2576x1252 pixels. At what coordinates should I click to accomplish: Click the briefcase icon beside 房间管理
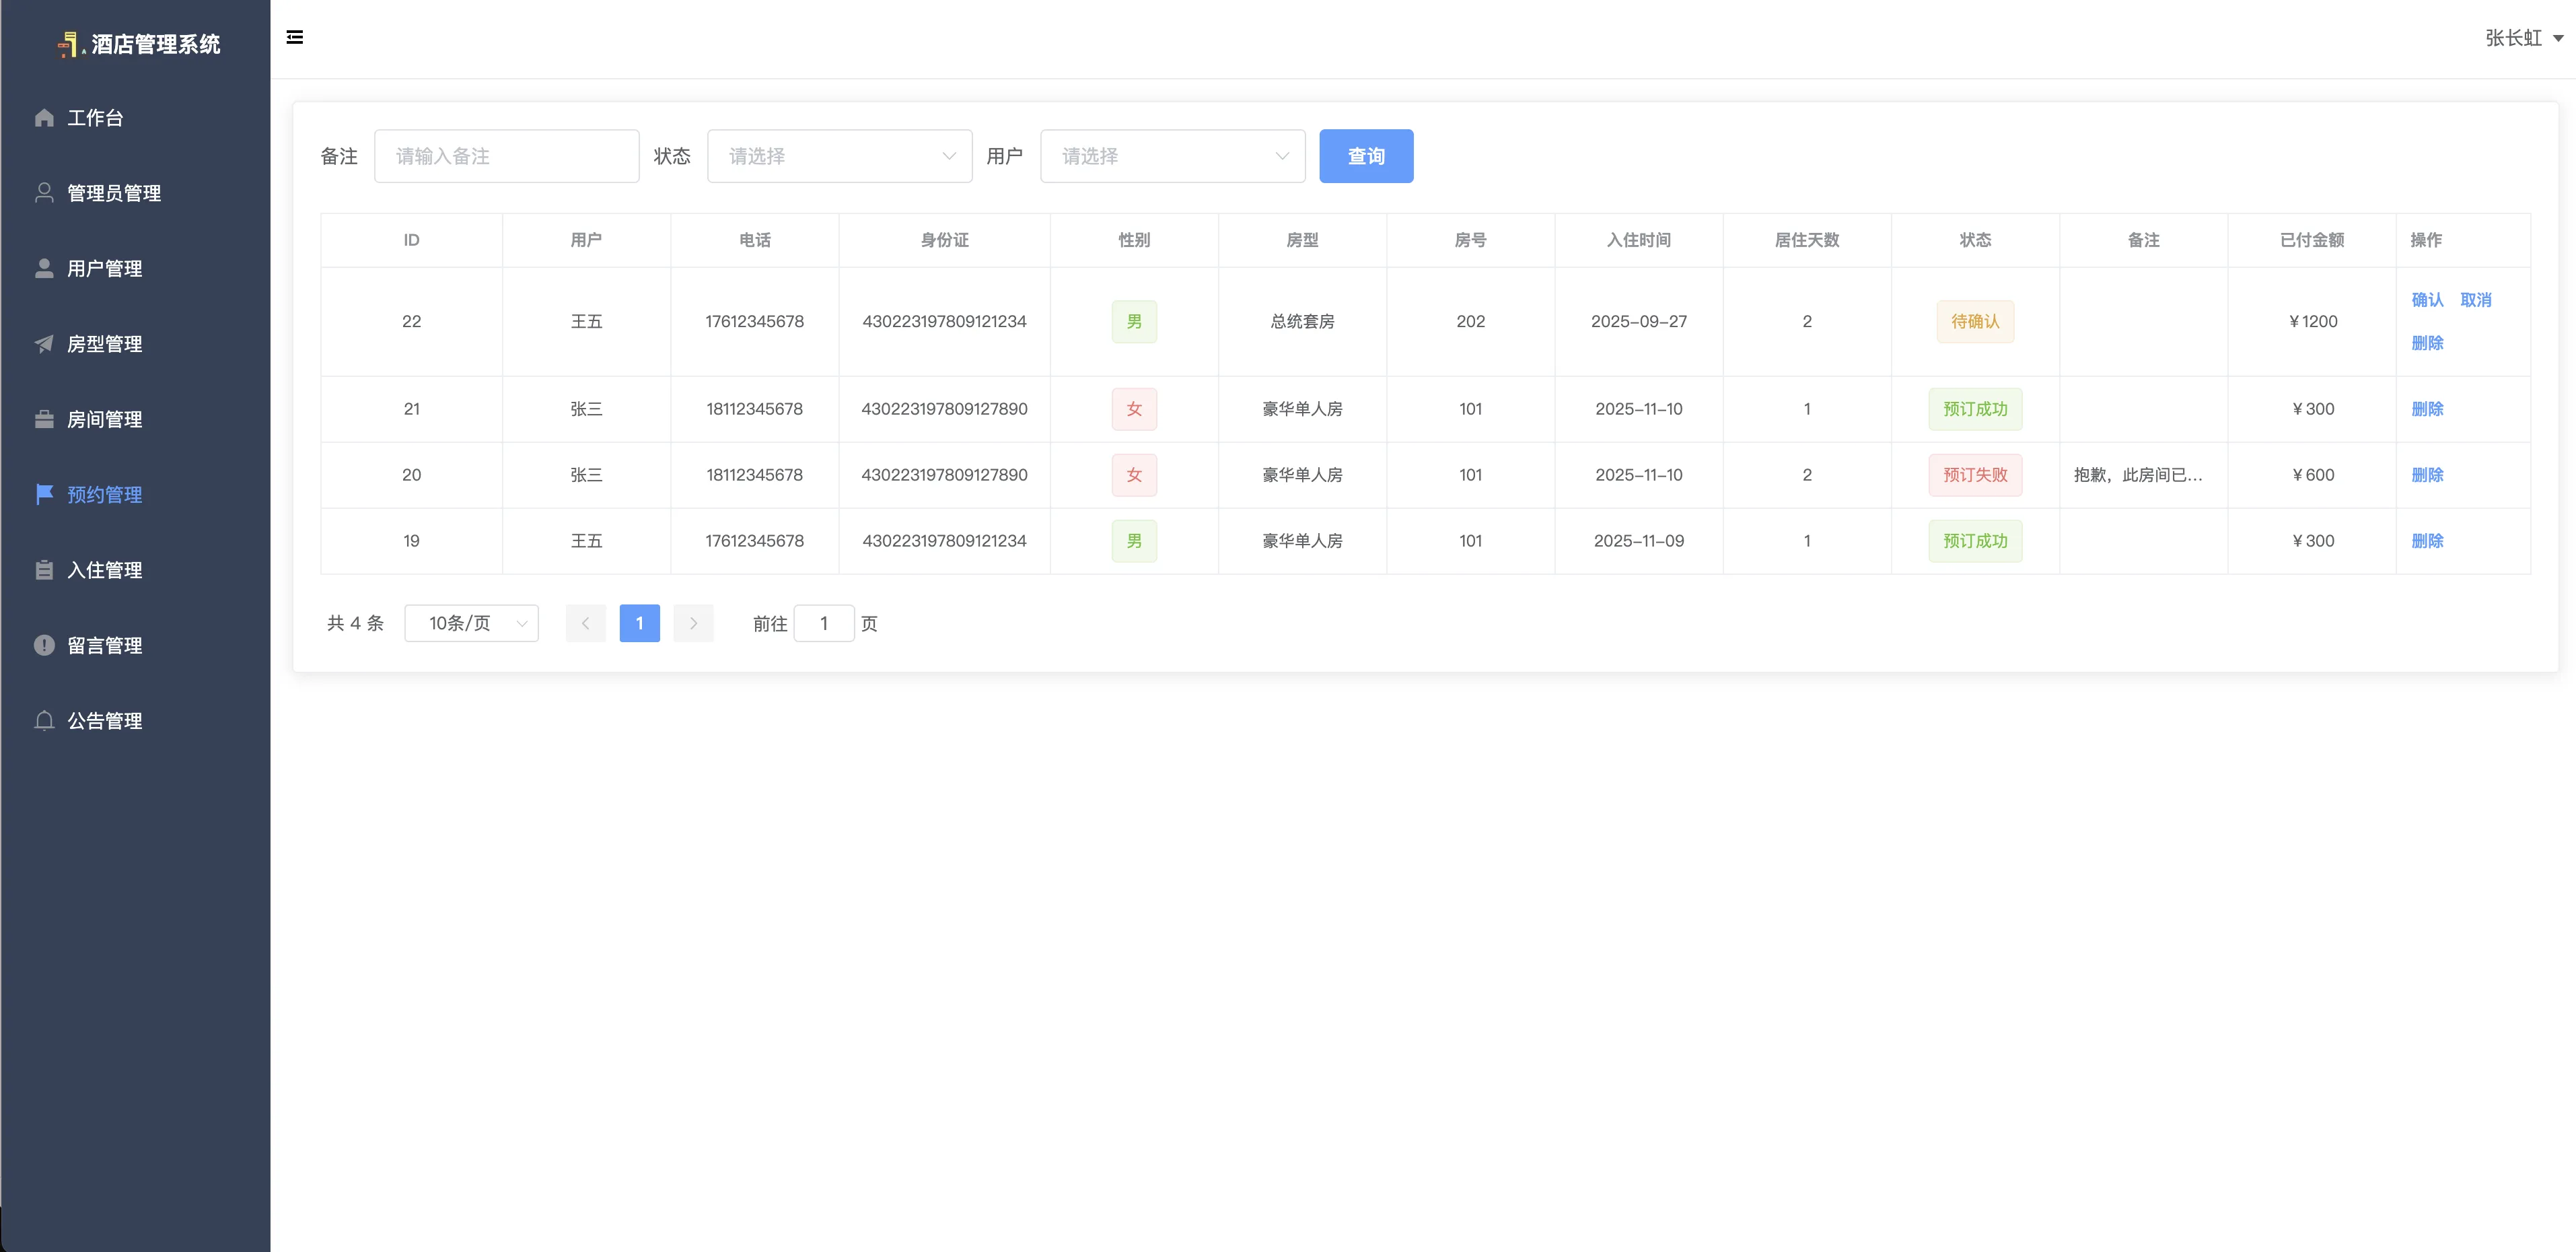pyautogui.click(x=44, y=419)
